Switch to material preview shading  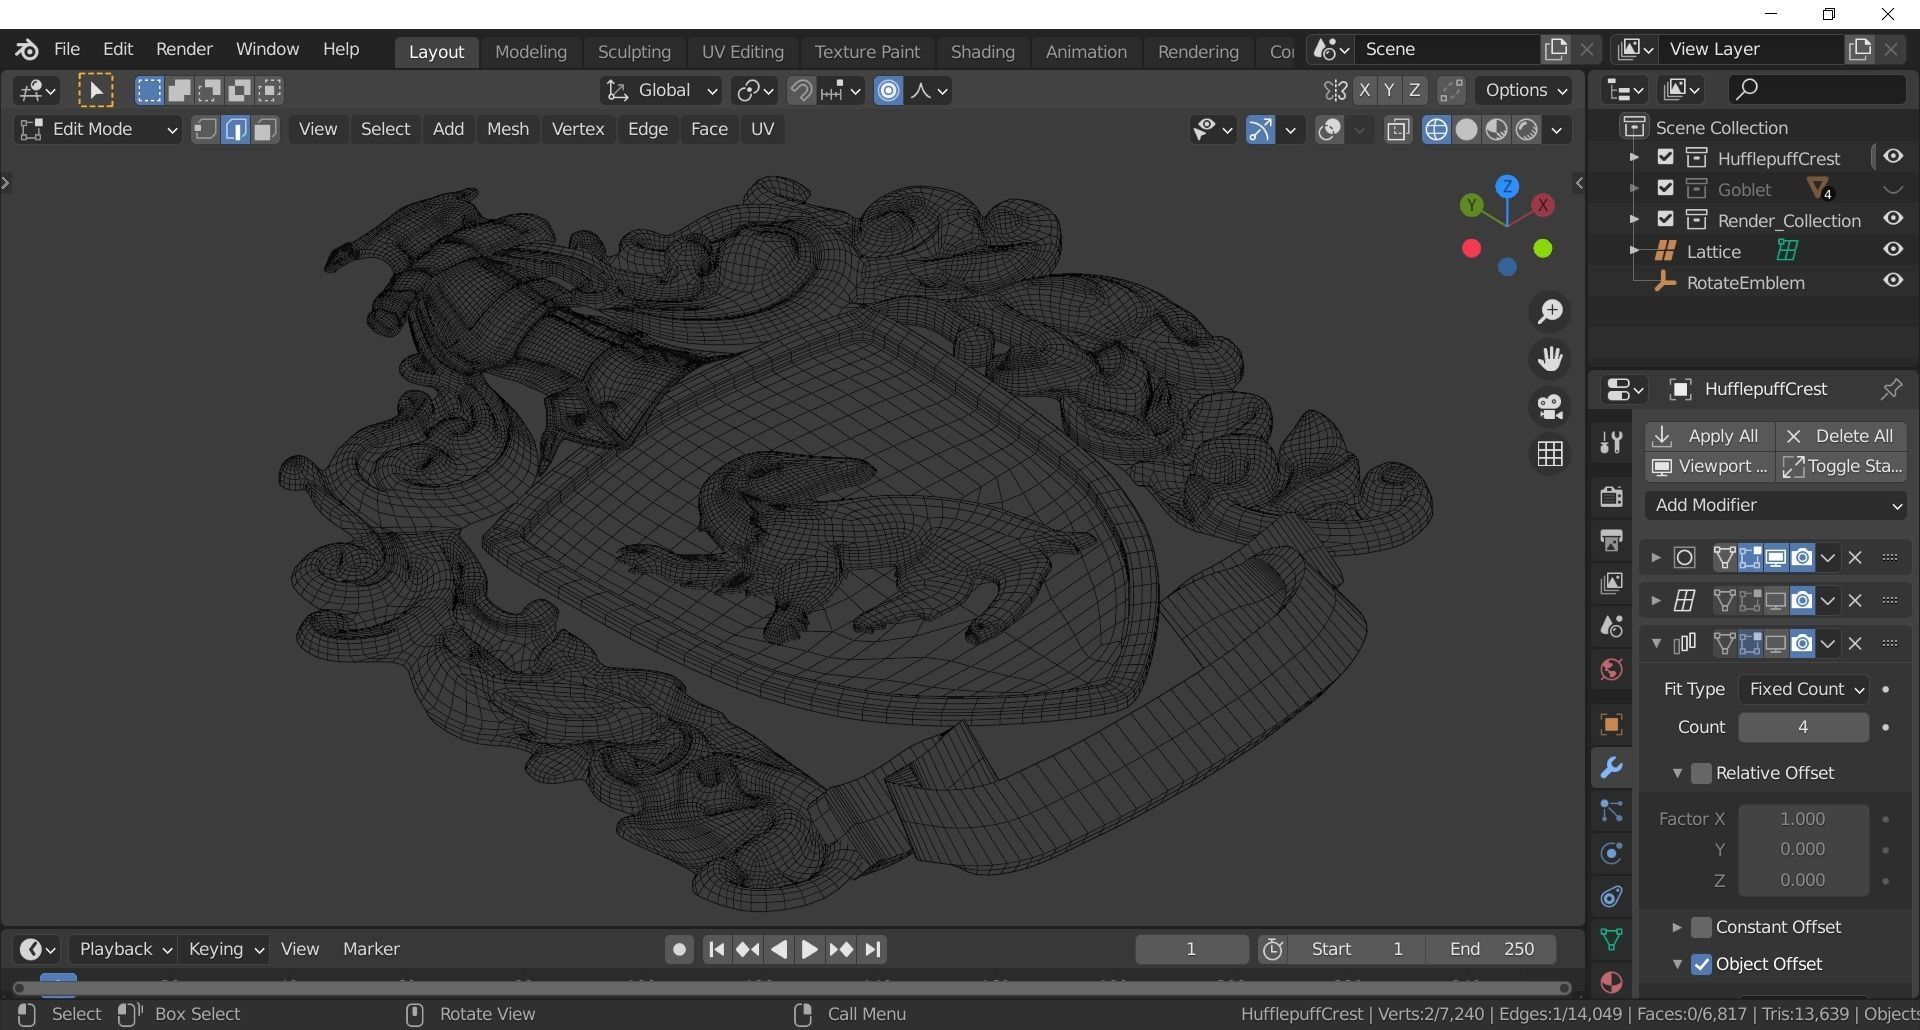pyautogui.click(x=1496, y=130)
